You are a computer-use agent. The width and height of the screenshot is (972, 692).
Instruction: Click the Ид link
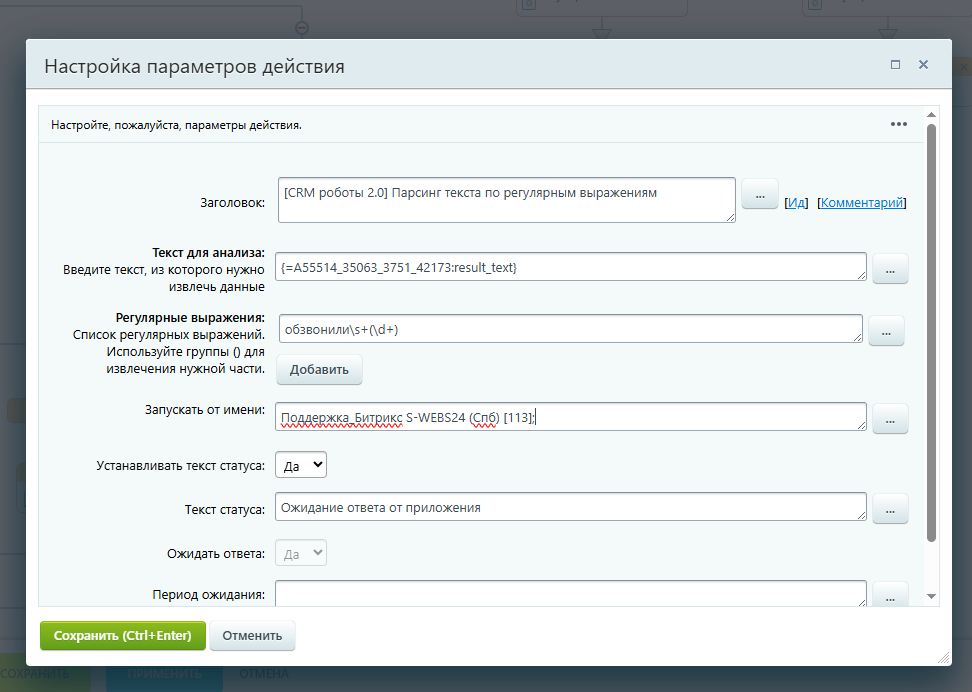pos(796,202)
